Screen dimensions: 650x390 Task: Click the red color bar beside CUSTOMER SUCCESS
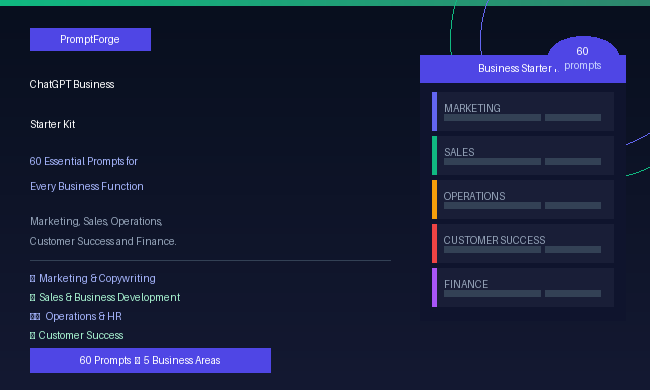pos(434,243)
